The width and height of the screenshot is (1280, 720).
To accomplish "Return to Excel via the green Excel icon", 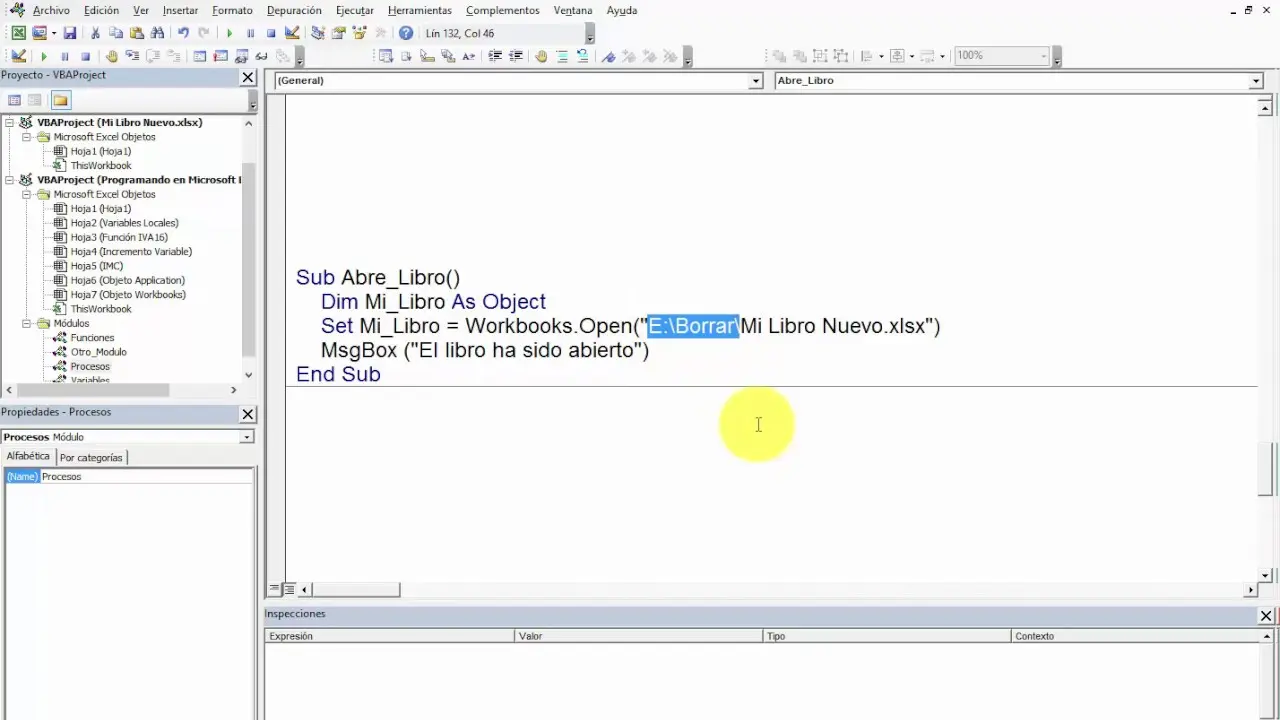I will click(18, 33).
